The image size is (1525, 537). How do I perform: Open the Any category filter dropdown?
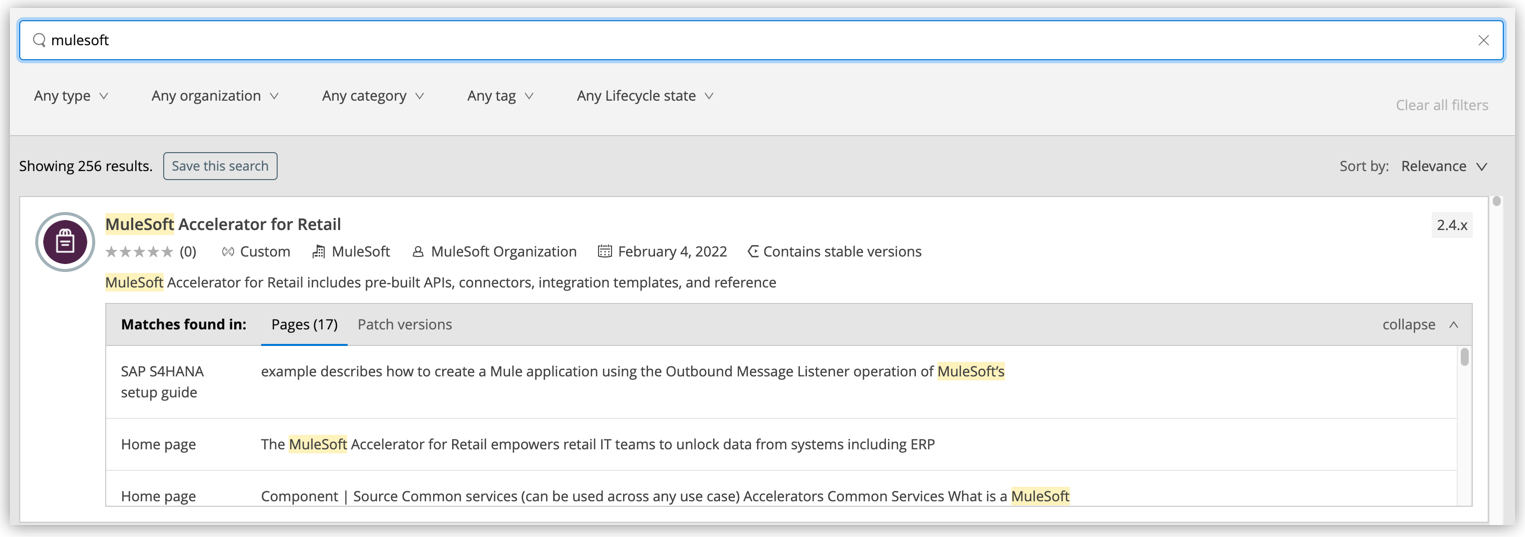373,96
